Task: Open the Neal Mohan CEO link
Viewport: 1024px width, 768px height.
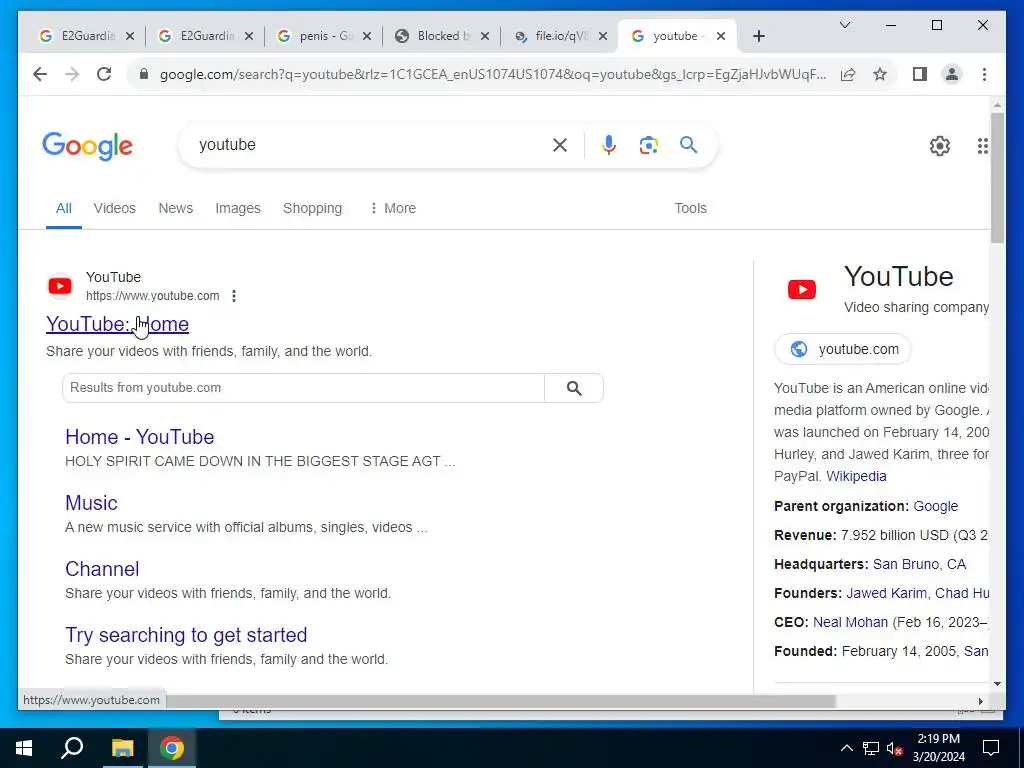Action: [x=850, y=622]
